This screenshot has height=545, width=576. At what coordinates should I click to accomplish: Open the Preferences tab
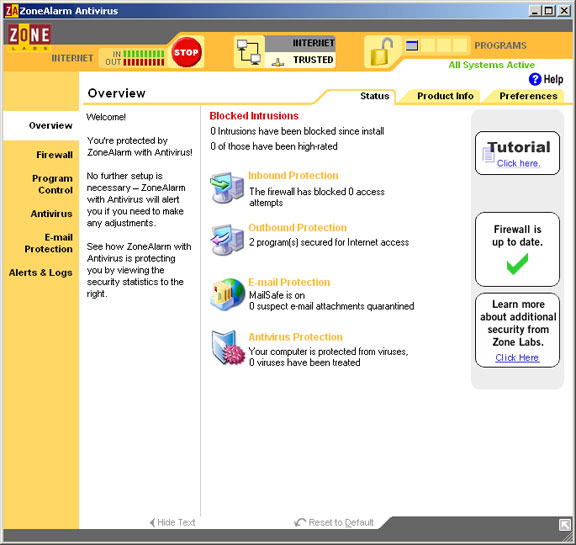tap(528, 96)
